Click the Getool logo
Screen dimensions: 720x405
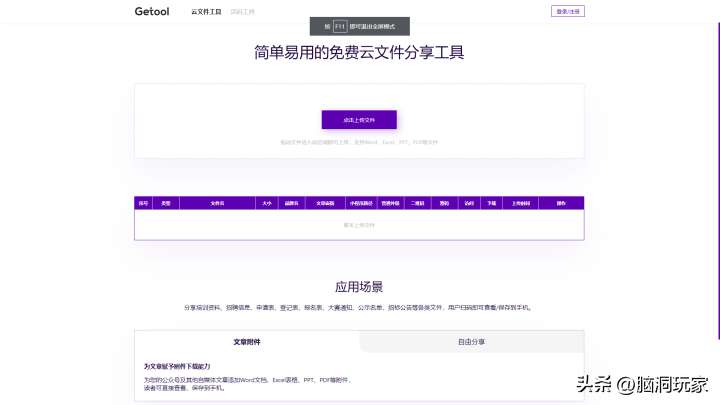pos(152,11)
